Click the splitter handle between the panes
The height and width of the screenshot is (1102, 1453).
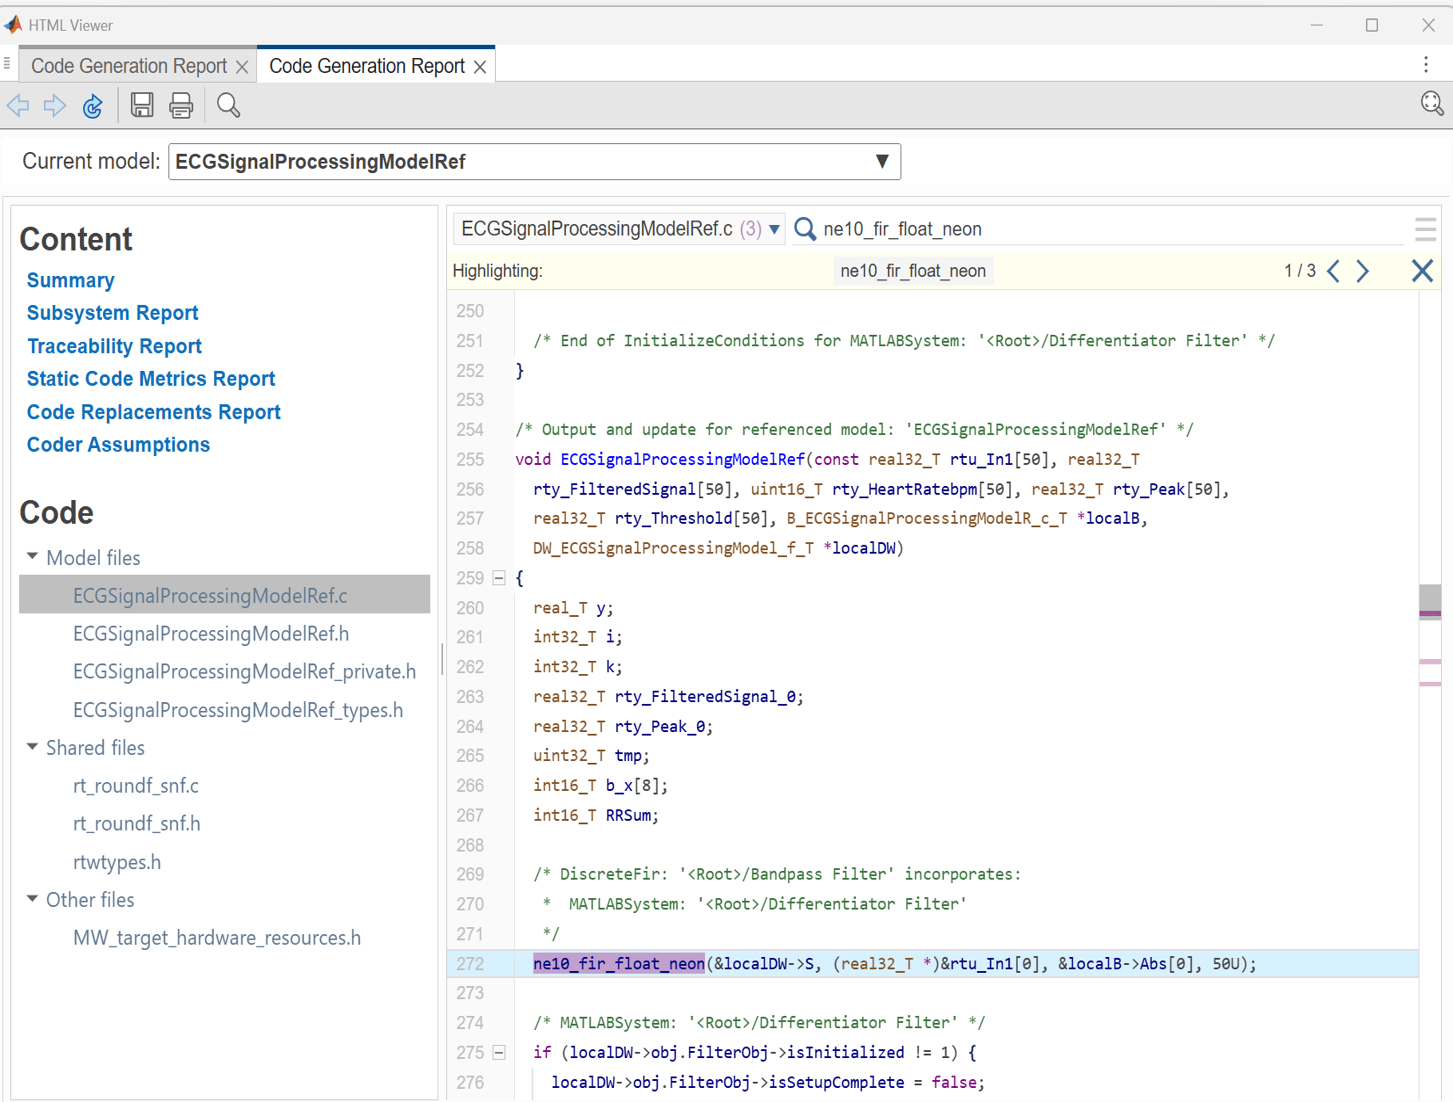coord(442,660)
